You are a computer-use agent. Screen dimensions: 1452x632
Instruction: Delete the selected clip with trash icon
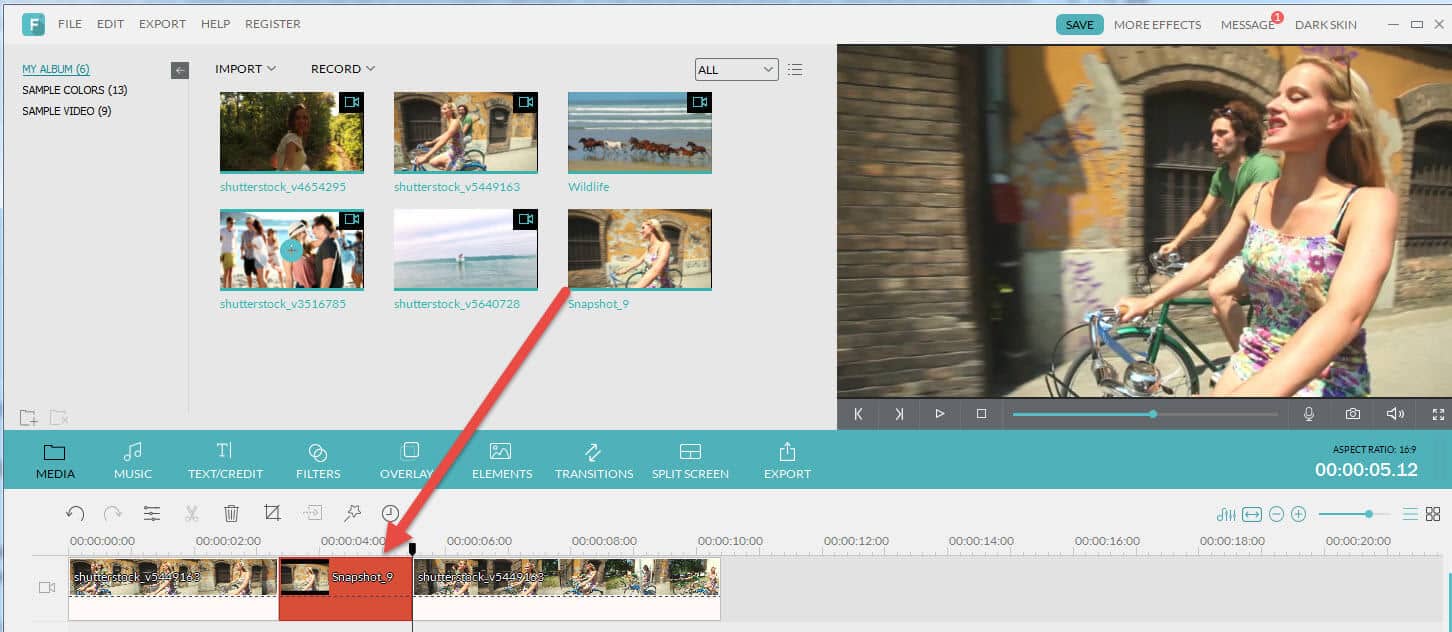click(231, 513)
